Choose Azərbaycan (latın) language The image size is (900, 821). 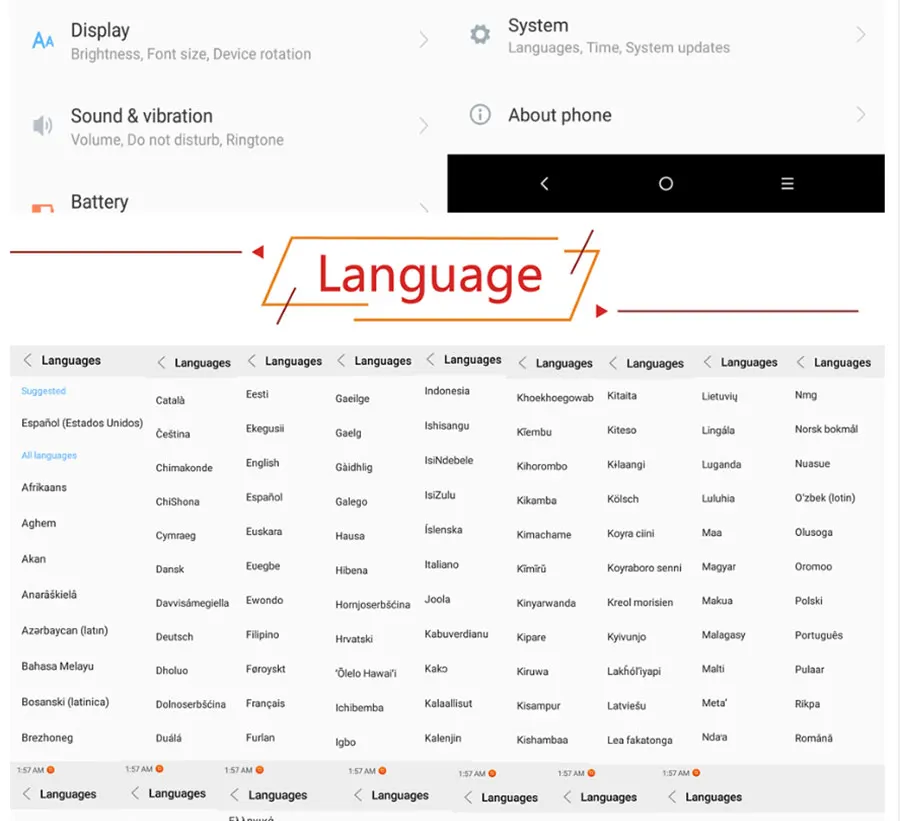(65, 630)
